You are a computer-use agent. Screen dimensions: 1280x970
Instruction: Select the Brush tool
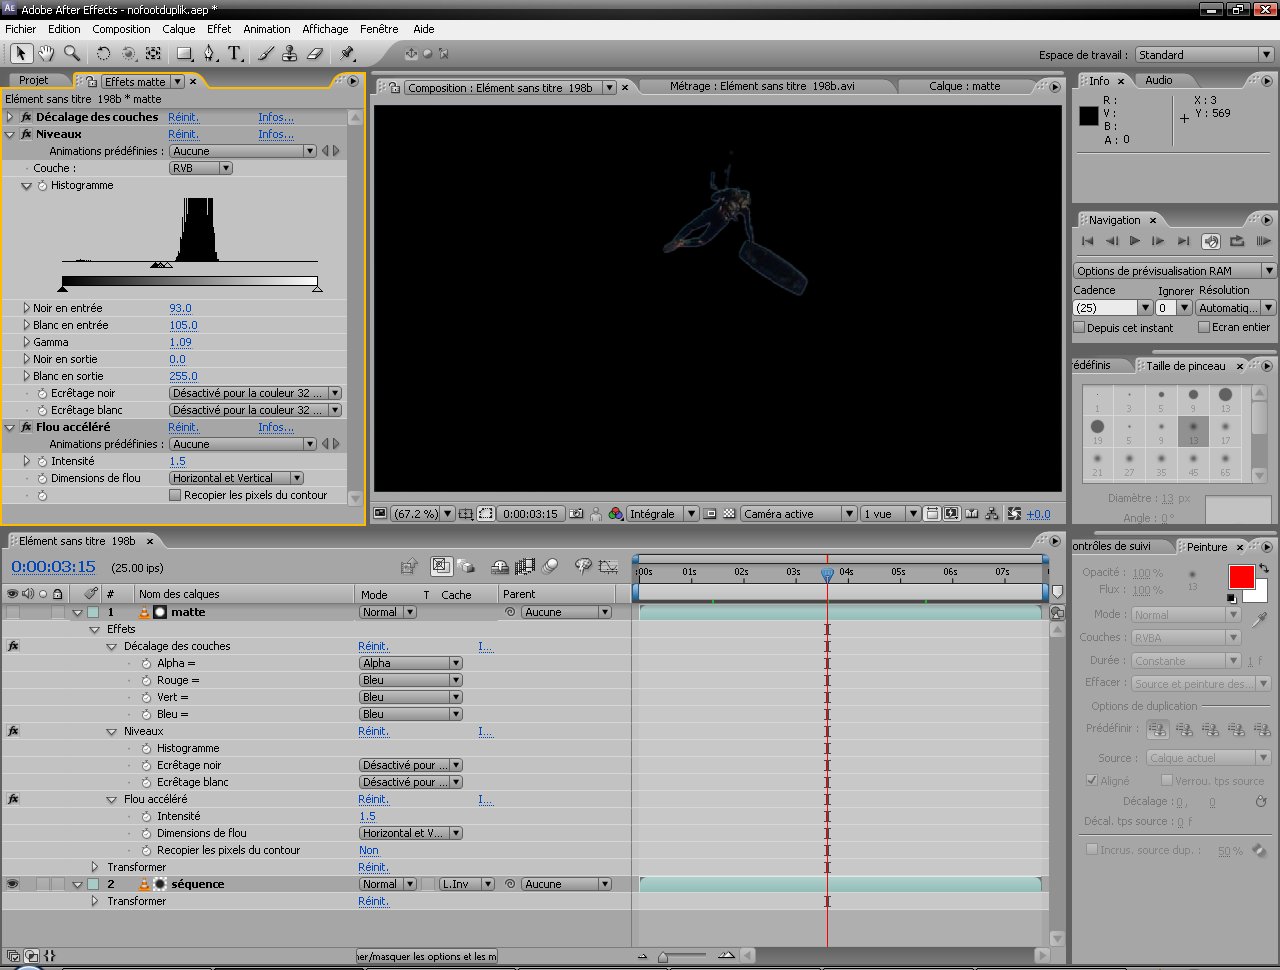click(267, 53)
